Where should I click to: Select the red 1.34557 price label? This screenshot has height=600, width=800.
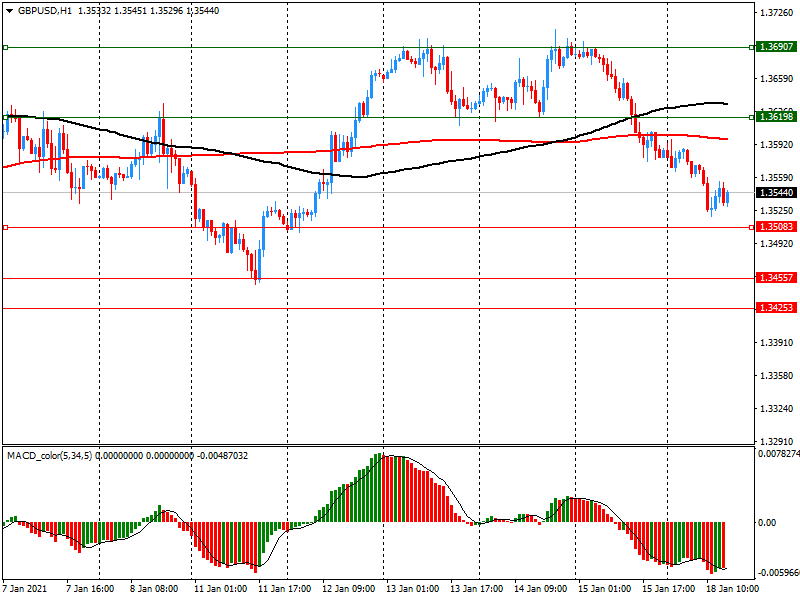(x=776, y=278)
